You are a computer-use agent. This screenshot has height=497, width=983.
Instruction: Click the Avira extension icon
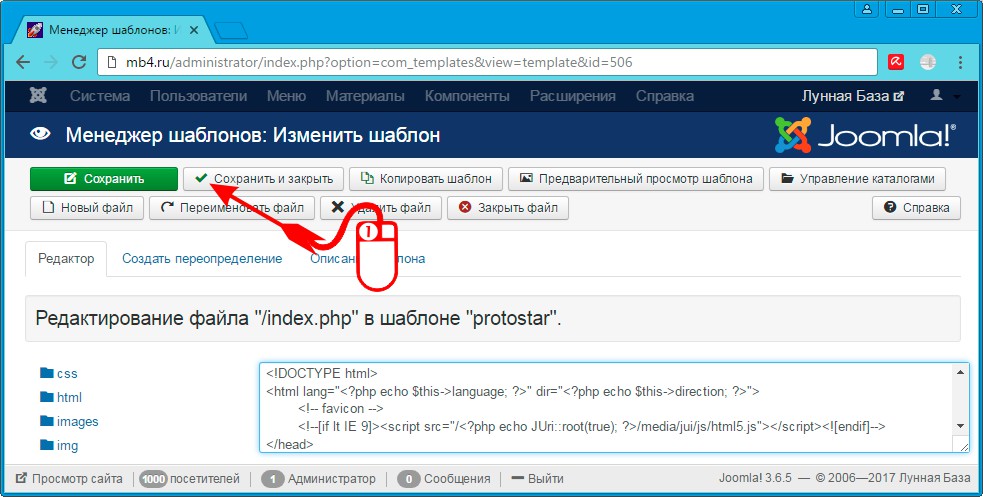click(x=896, y=62)
